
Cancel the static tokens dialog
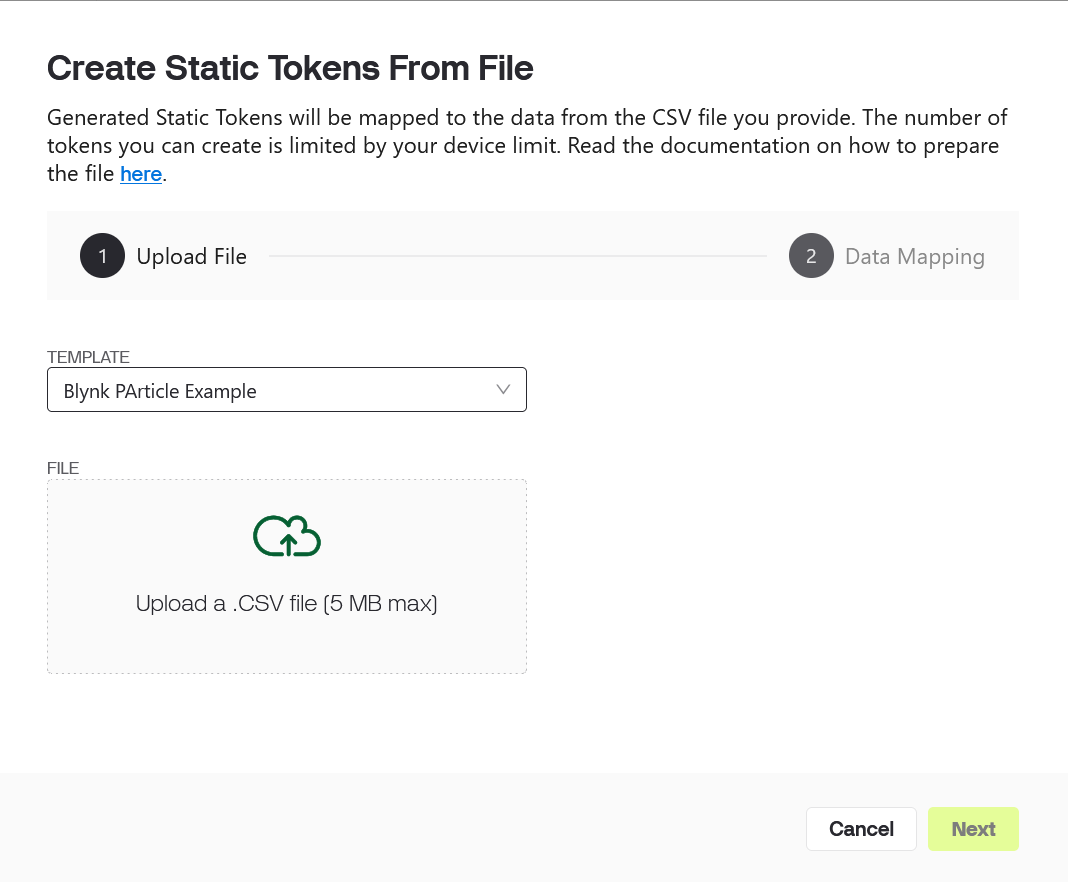pyautogui.click(x=861, y=829)
